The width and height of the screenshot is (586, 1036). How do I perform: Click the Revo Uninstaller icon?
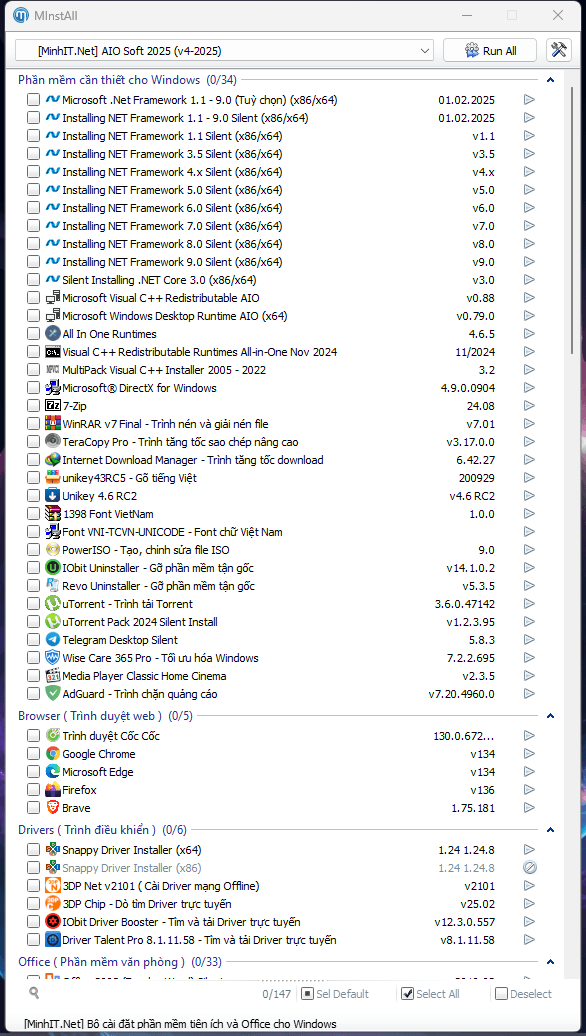point(53,585)
